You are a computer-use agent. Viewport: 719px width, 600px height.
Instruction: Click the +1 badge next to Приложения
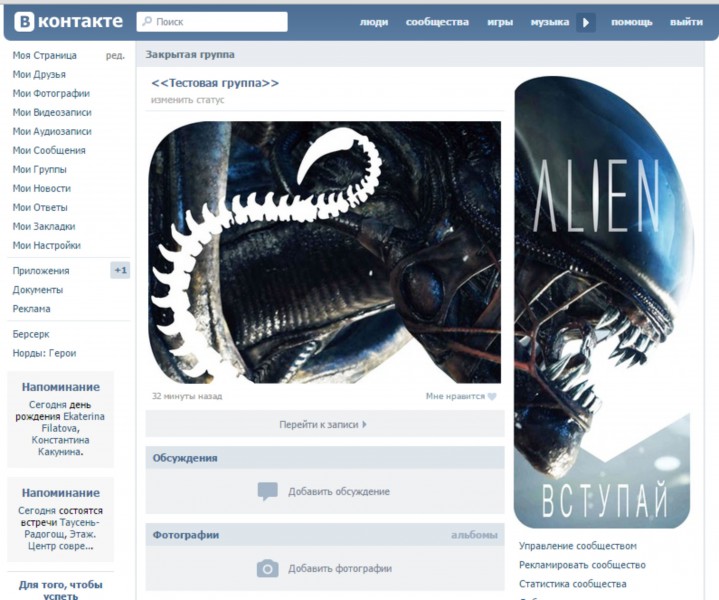click(120, 271)
